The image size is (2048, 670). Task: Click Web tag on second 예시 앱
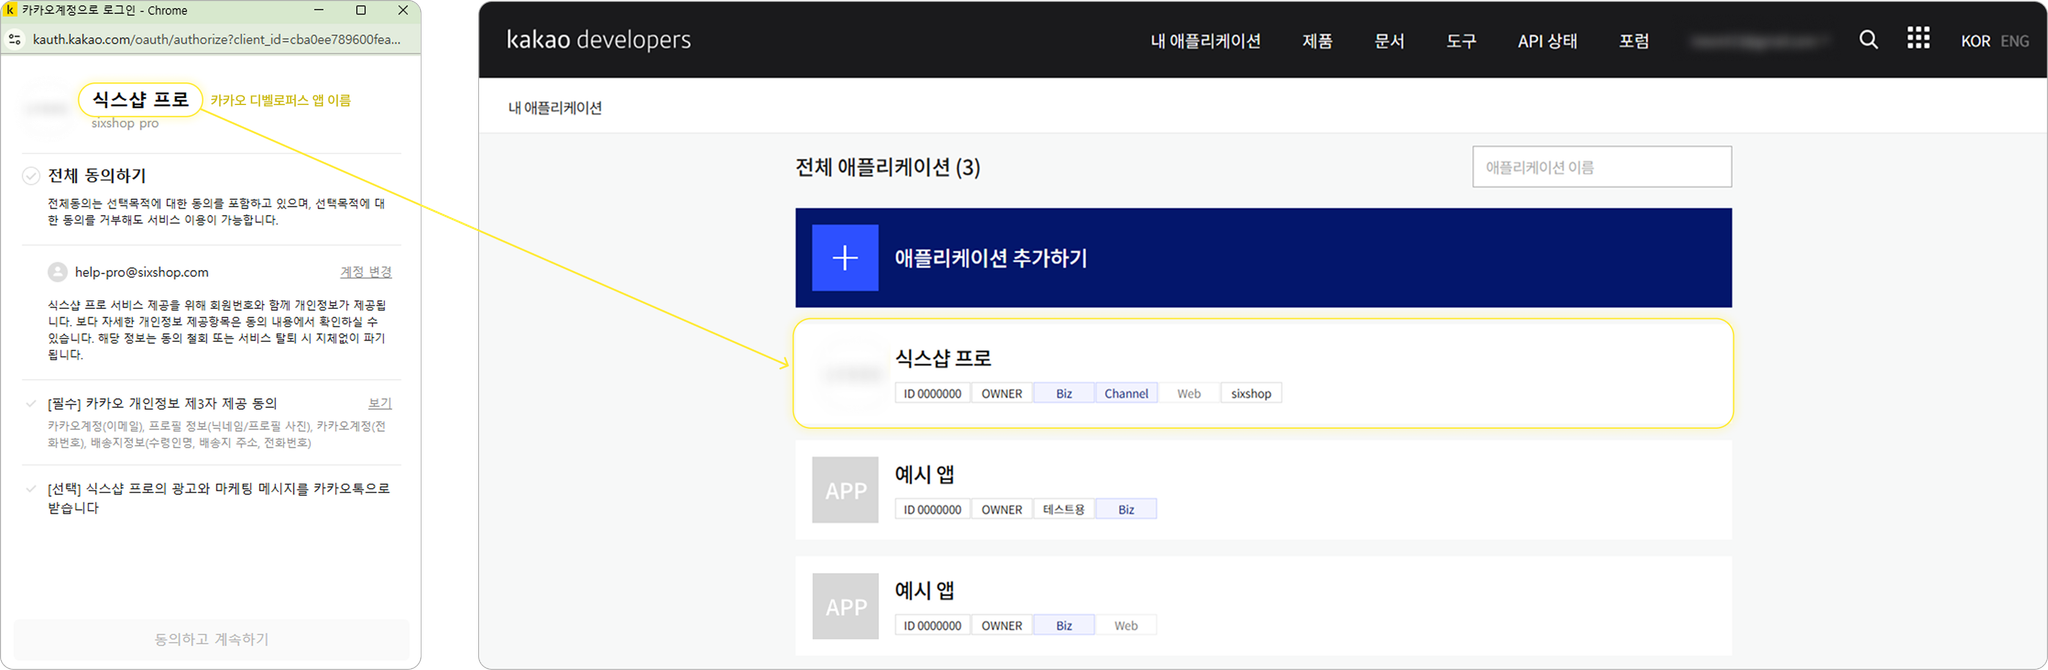point(1126,625)
